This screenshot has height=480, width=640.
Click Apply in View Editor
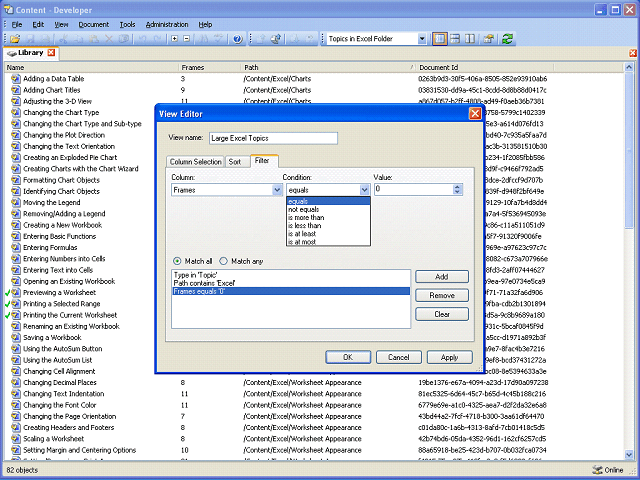449,357
